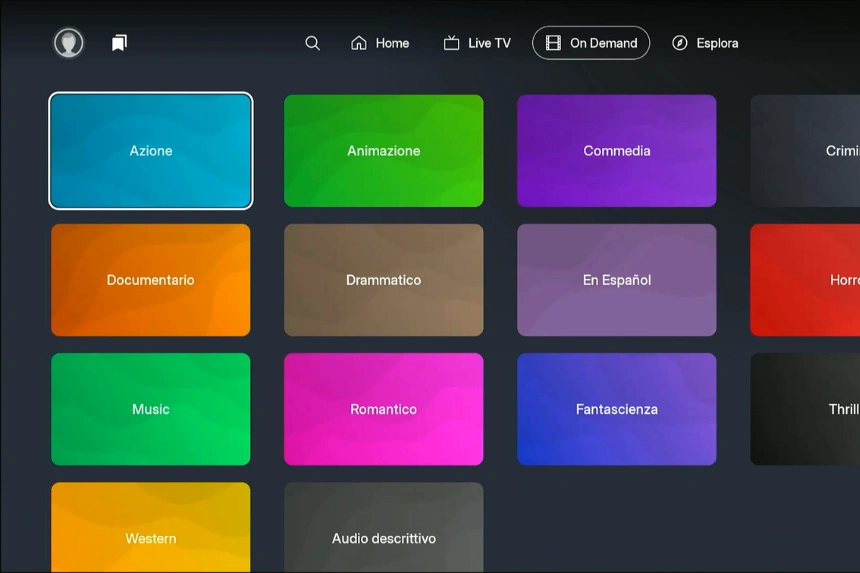Open the Music category tile
The width and height of the screenshot is (860, 573).
click(151, 409)
